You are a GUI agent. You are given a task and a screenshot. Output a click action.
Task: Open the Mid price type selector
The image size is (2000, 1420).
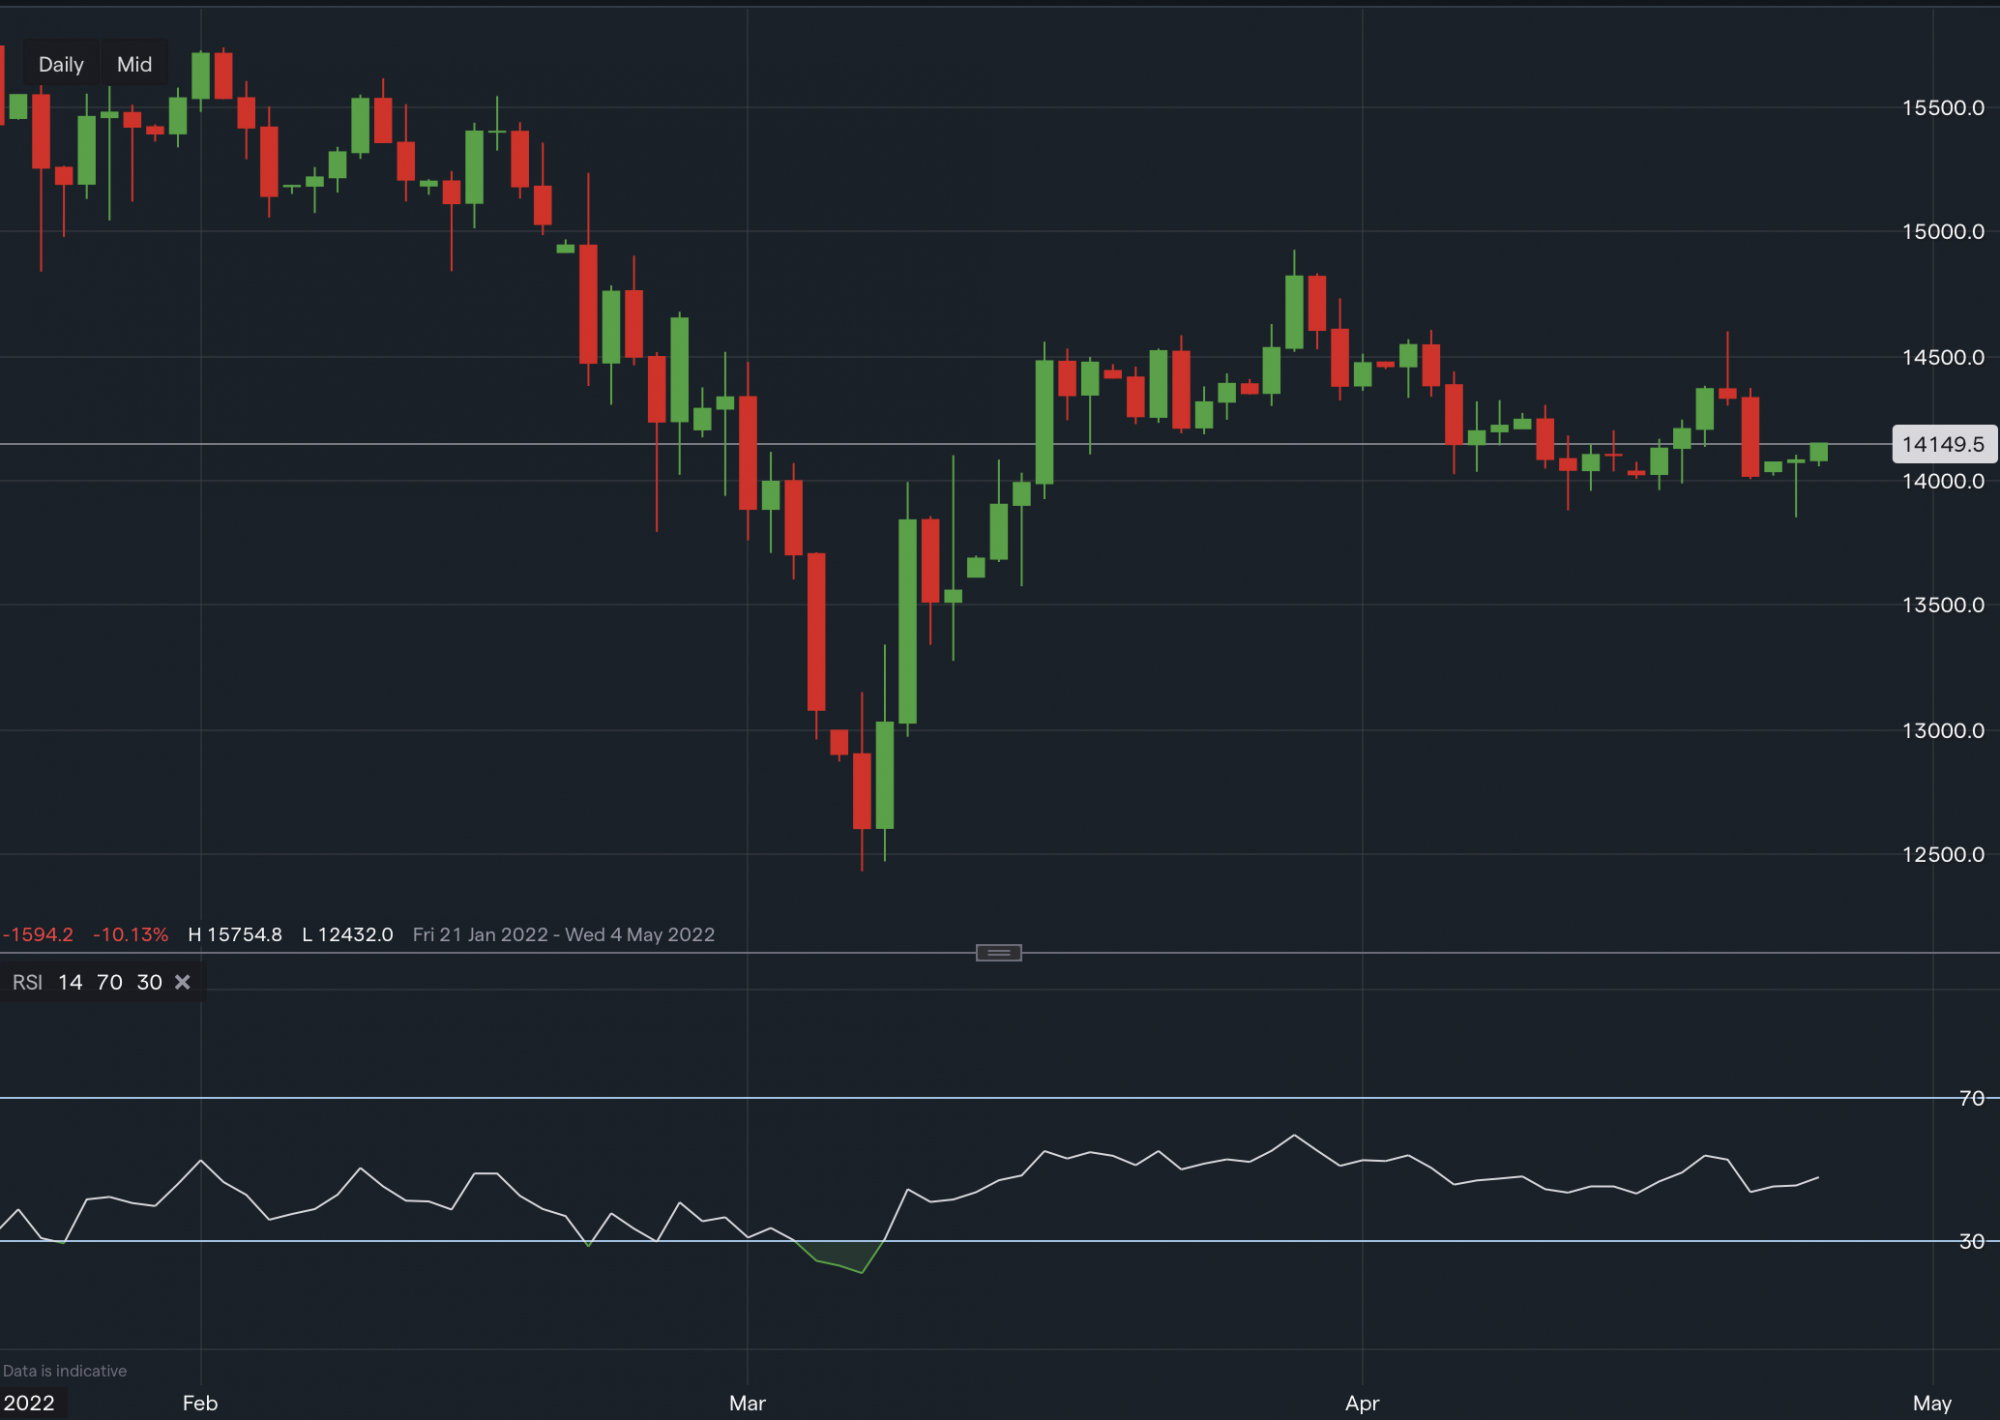click(x=133, y=63)
